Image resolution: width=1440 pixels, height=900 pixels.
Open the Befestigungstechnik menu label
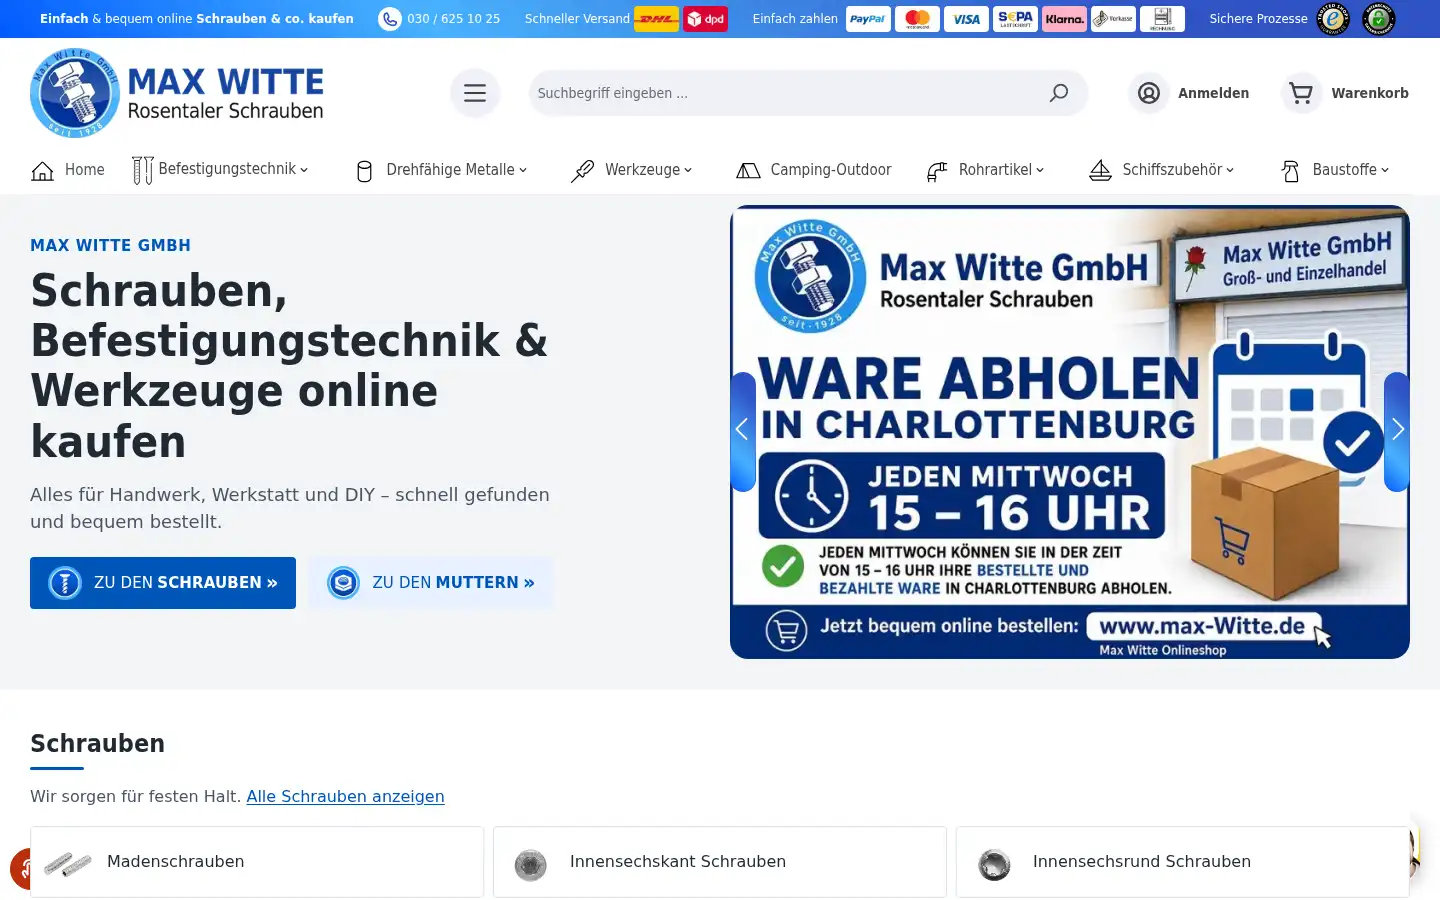(227, 169)
